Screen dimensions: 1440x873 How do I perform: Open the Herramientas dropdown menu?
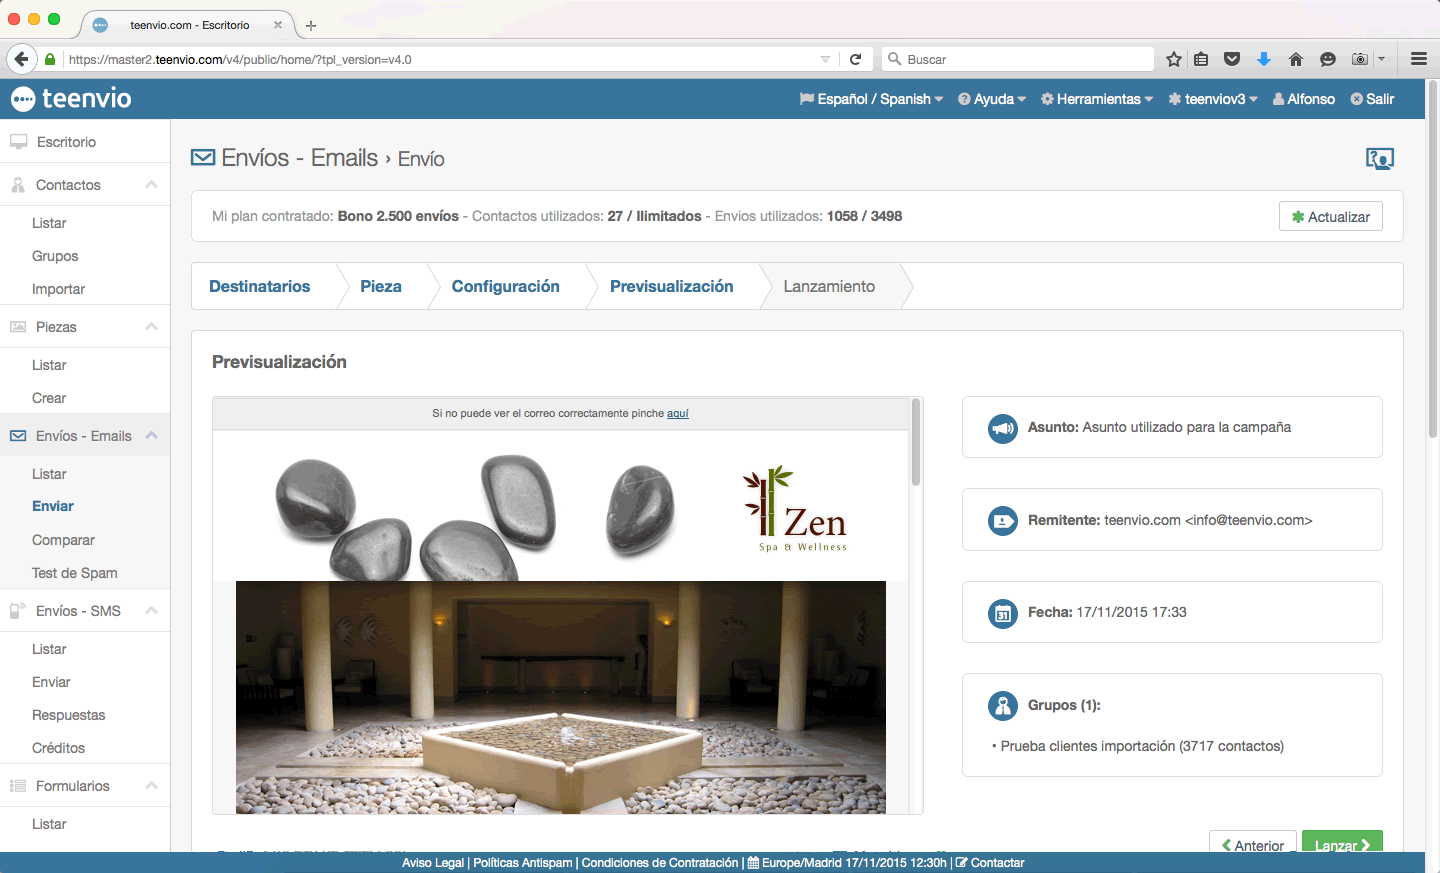point(1096,98)
